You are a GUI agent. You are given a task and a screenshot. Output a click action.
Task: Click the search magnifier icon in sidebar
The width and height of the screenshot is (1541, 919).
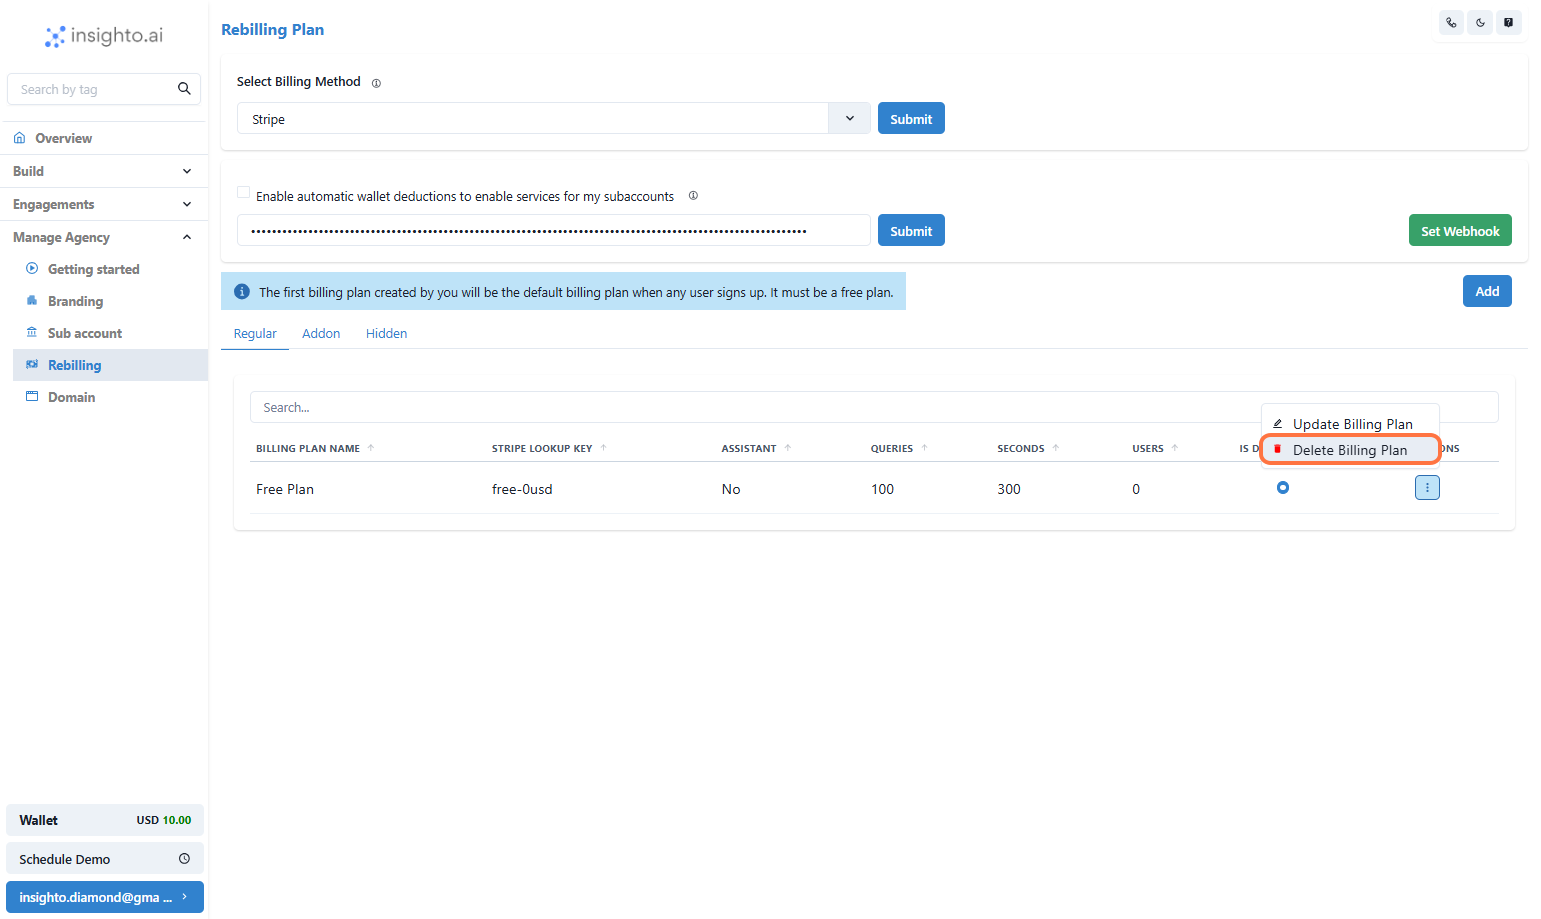pyautogui.click(x=184, y=89)
